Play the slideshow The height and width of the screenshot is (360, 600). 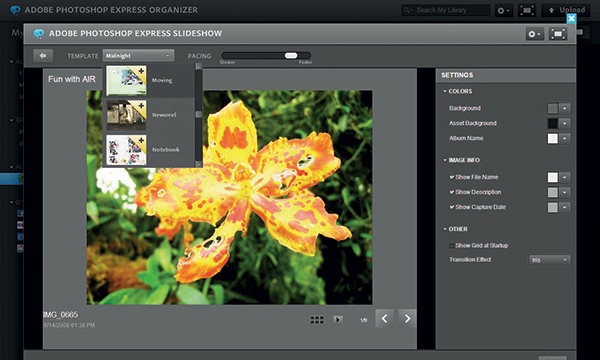click(338, 319)
